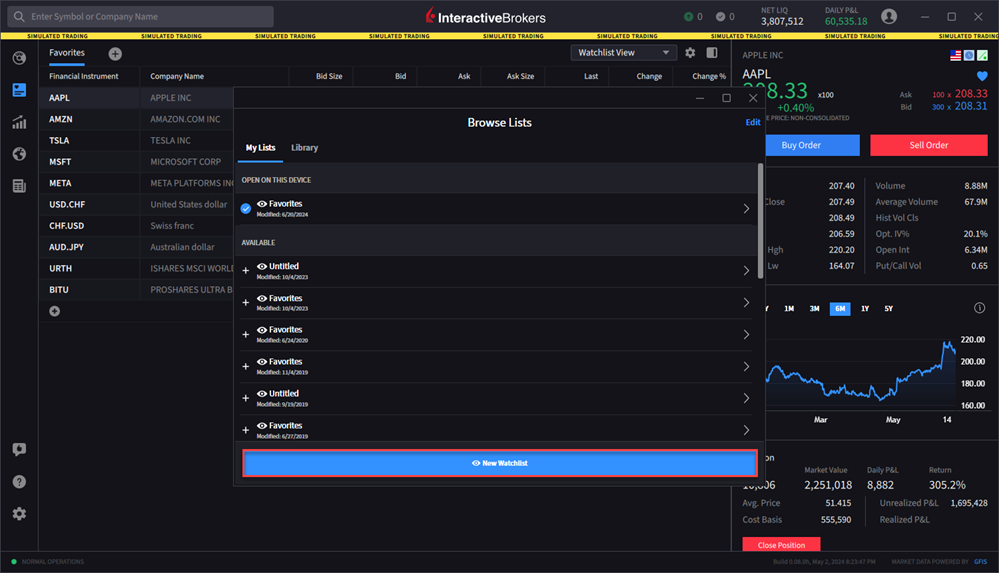Expand Favorites modified 11/4/2019 chevron

(746, 366)
